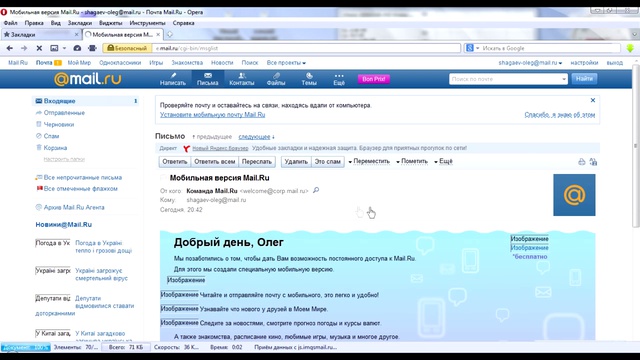Search sender with magnifier icon by address

click(x=316, y=190)
